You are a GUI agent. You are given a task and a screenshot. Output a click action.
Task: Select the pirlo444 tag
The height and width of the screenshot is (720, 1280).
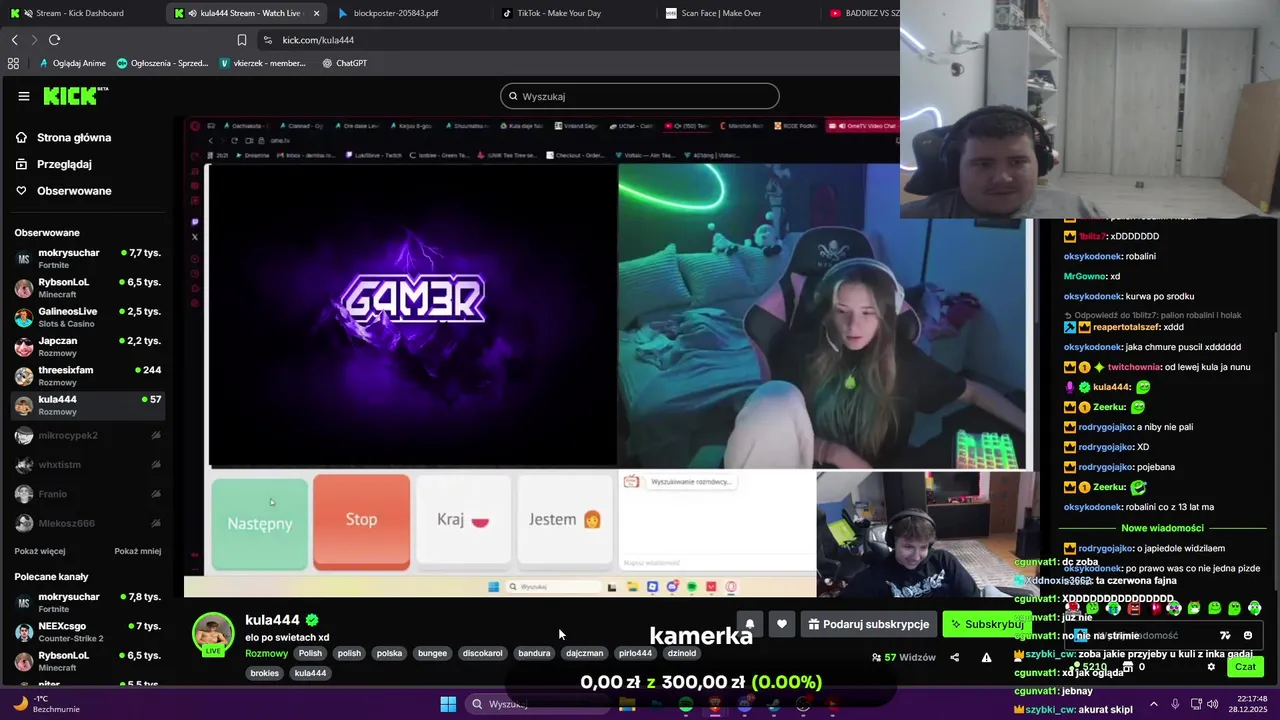pyautogui.click(x=635, y=653)
